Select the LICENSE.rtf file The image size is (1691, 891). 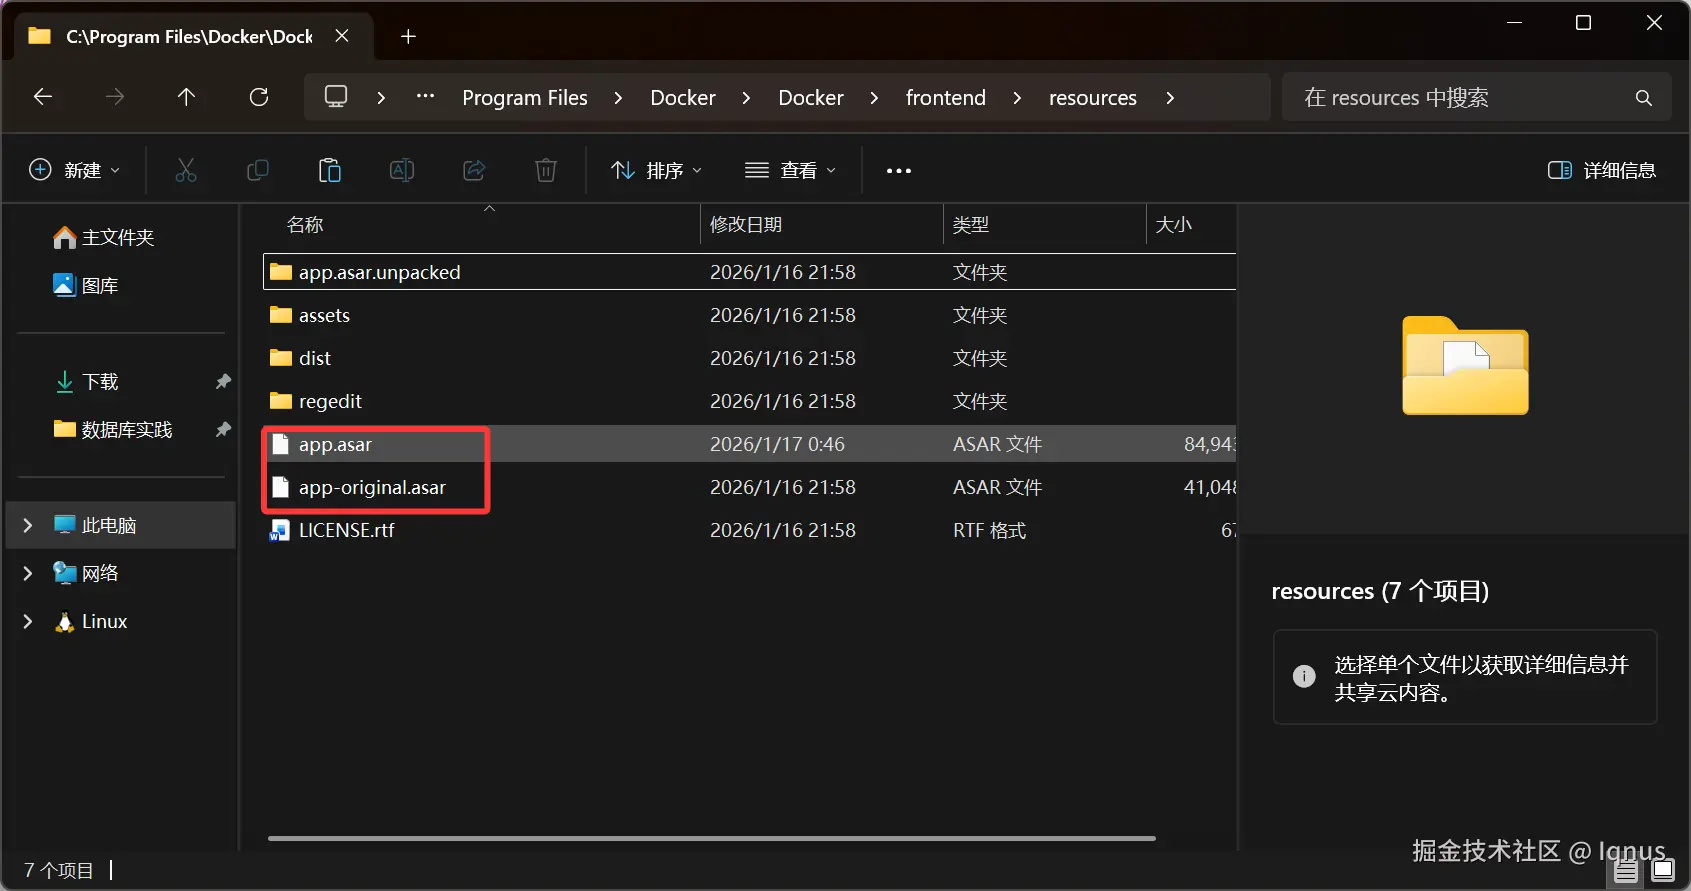click(x=750, y=530)
